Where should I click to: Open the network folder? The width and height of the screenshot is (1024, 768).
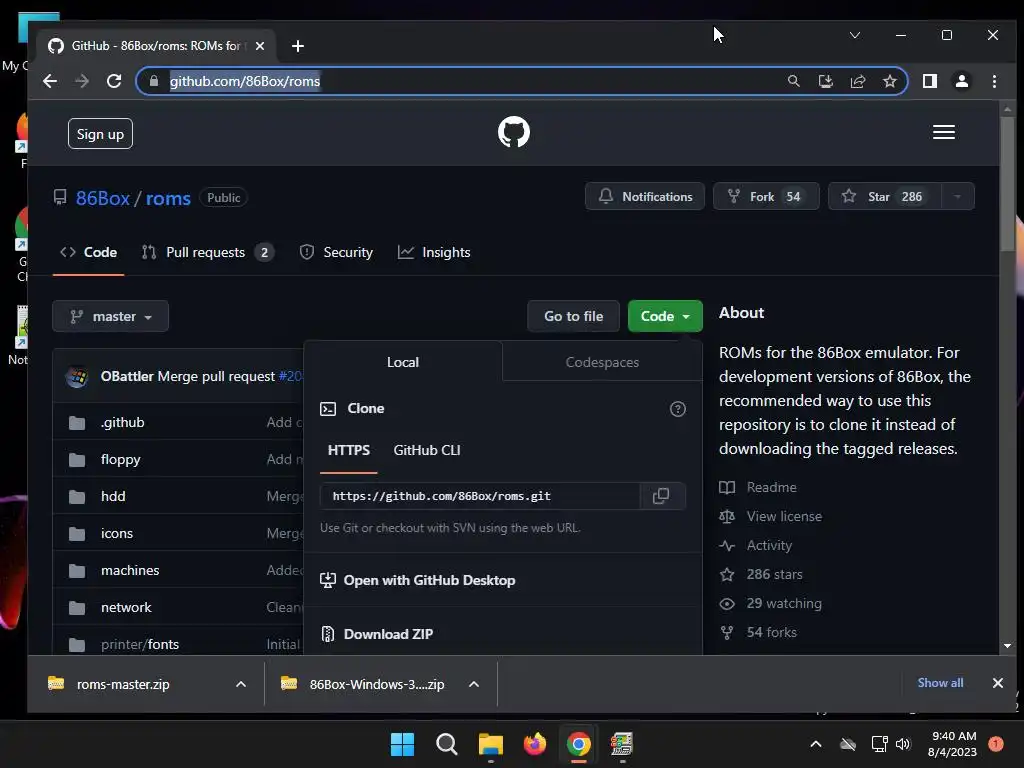tap(126, 608)
